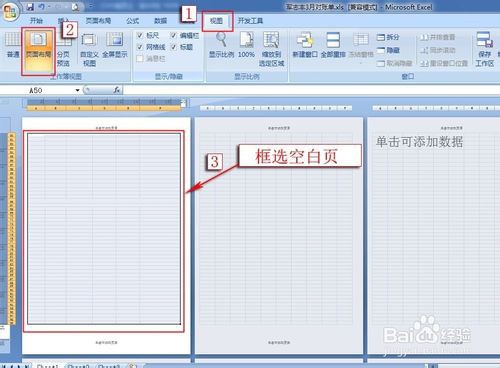Open 显示比例 zoom dialog magnifier
Image resolution: width=500 pixels, height=368 pixels.
pyautogui.click(x=221, y=45)
